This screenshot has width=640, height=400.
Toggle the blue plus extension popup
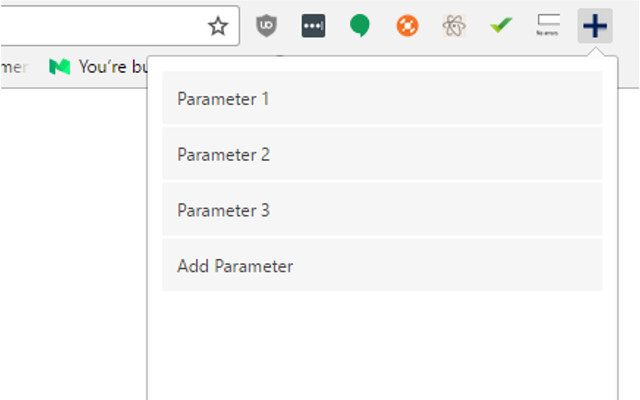[594, 26]
